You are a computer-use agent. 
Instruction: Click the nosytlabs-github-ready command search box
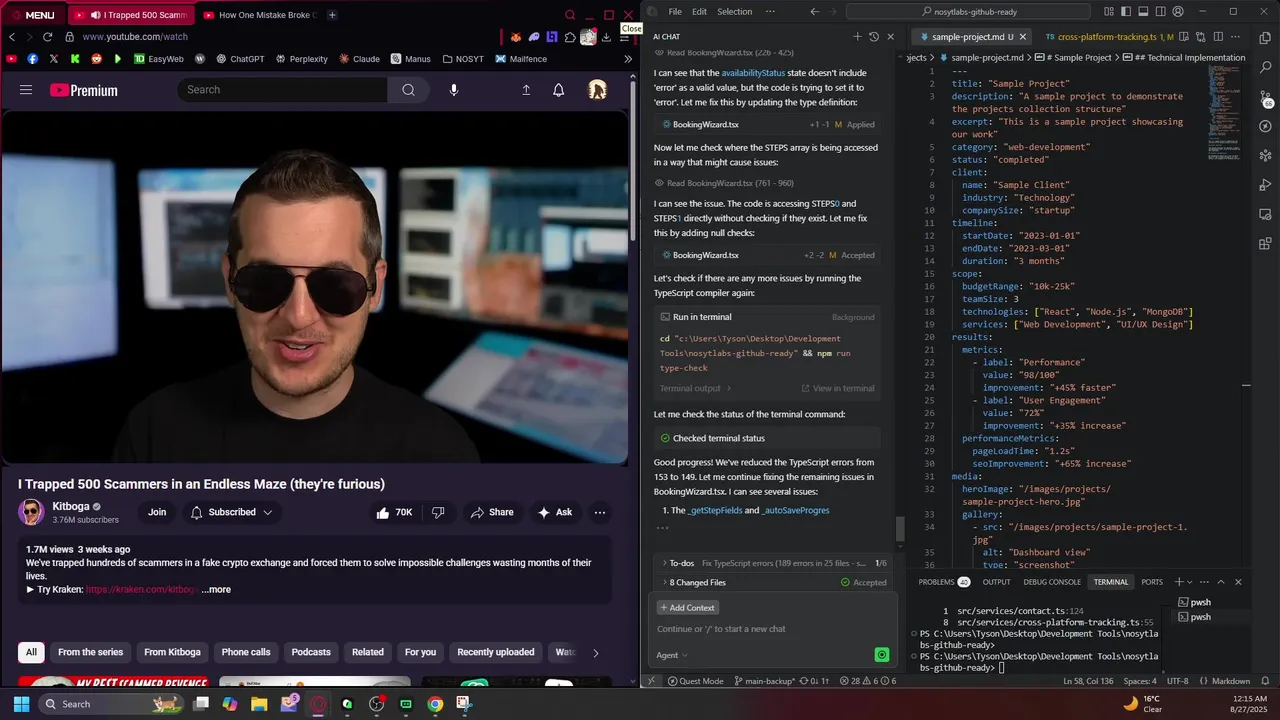click(x=968, y=12)
